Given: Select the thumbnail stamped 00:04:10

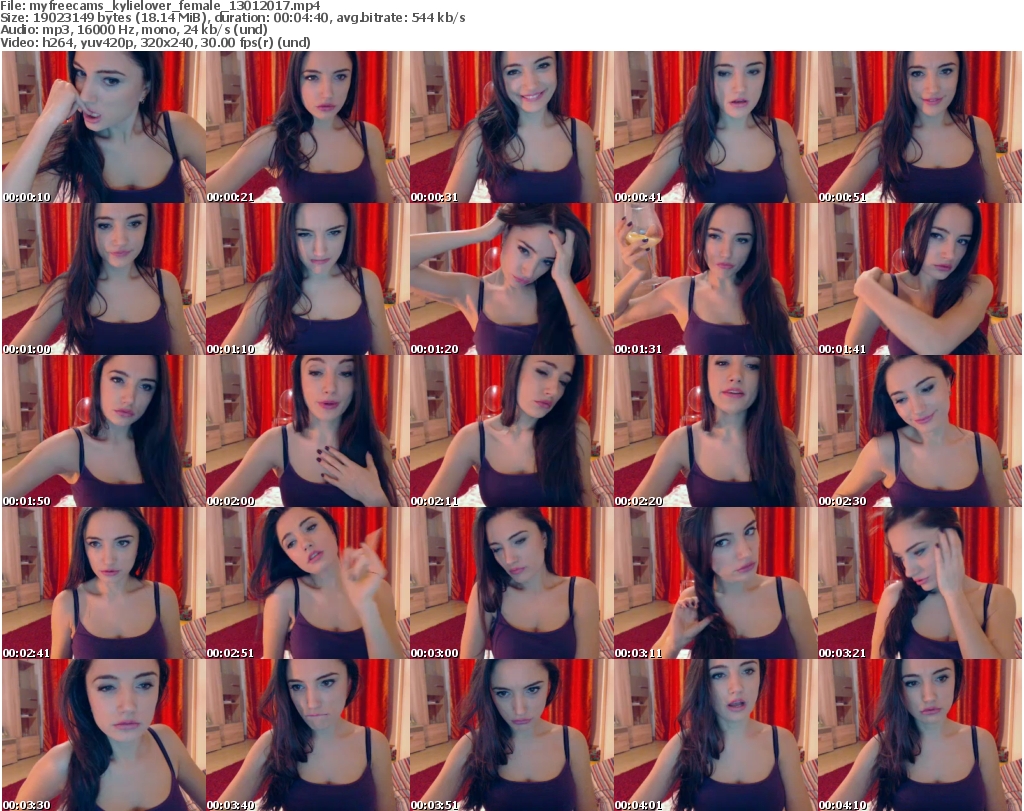Looking at the screenshot, I should tap(920, 735).
